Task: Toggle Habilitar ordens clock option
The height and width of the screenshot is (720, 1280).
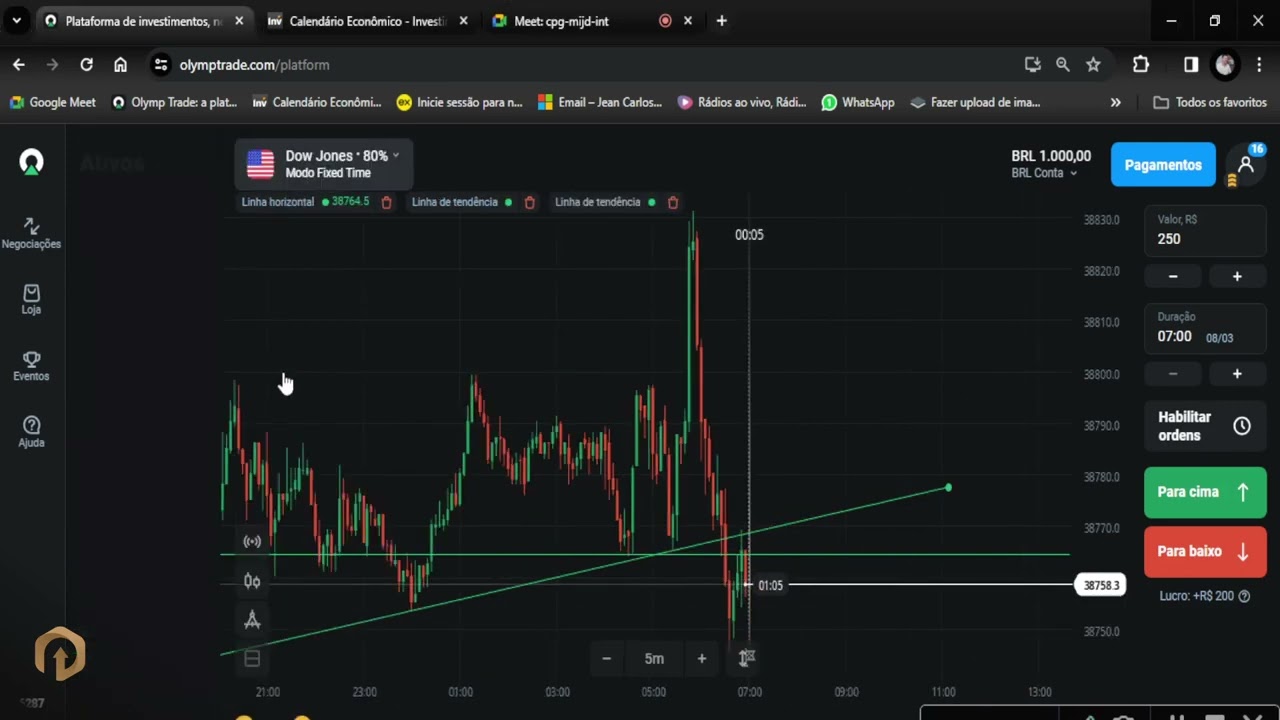Action: [1205, 426]
